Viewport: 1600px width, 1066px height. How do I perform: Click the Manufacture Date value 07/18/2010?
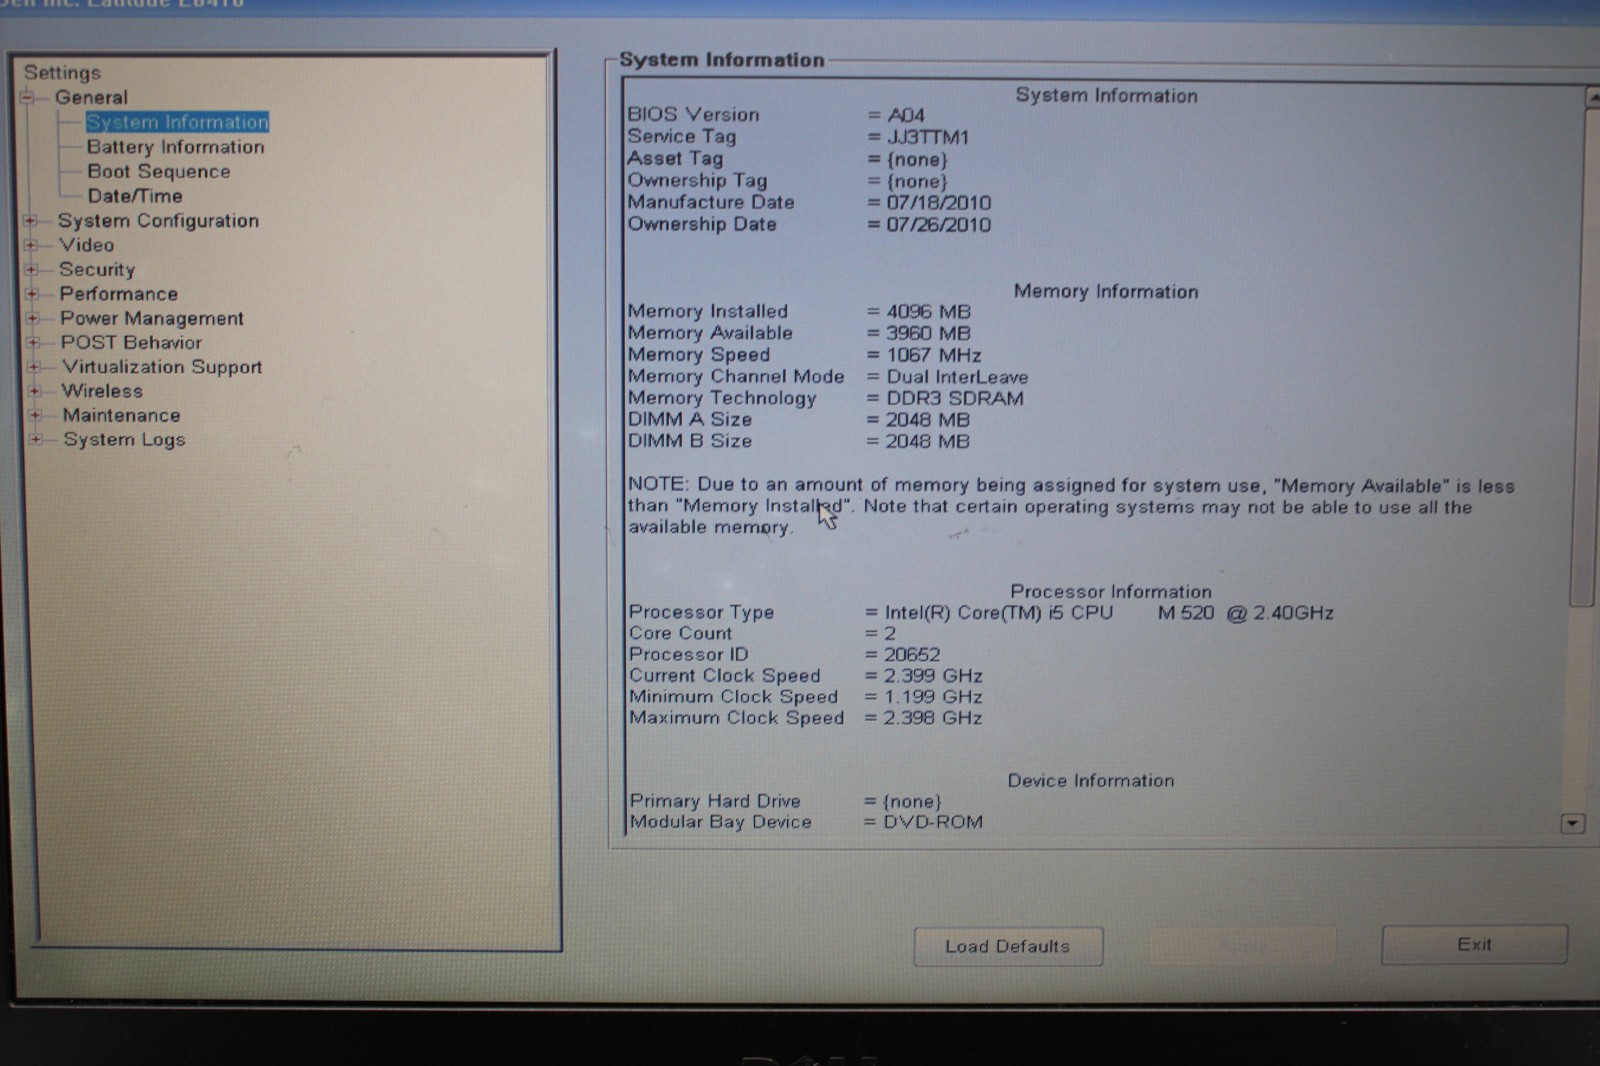coord(938,203)
